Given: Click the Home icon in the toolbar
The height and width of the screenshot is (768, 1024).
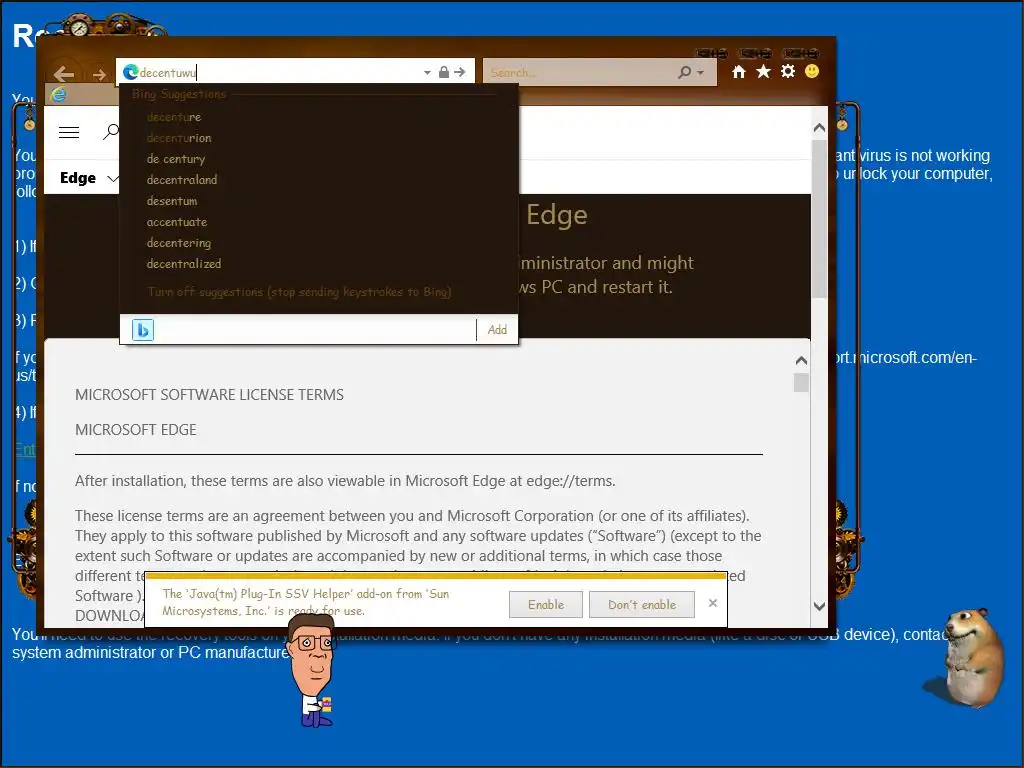Looking at the screenshot, I should [x=739, y=72].
